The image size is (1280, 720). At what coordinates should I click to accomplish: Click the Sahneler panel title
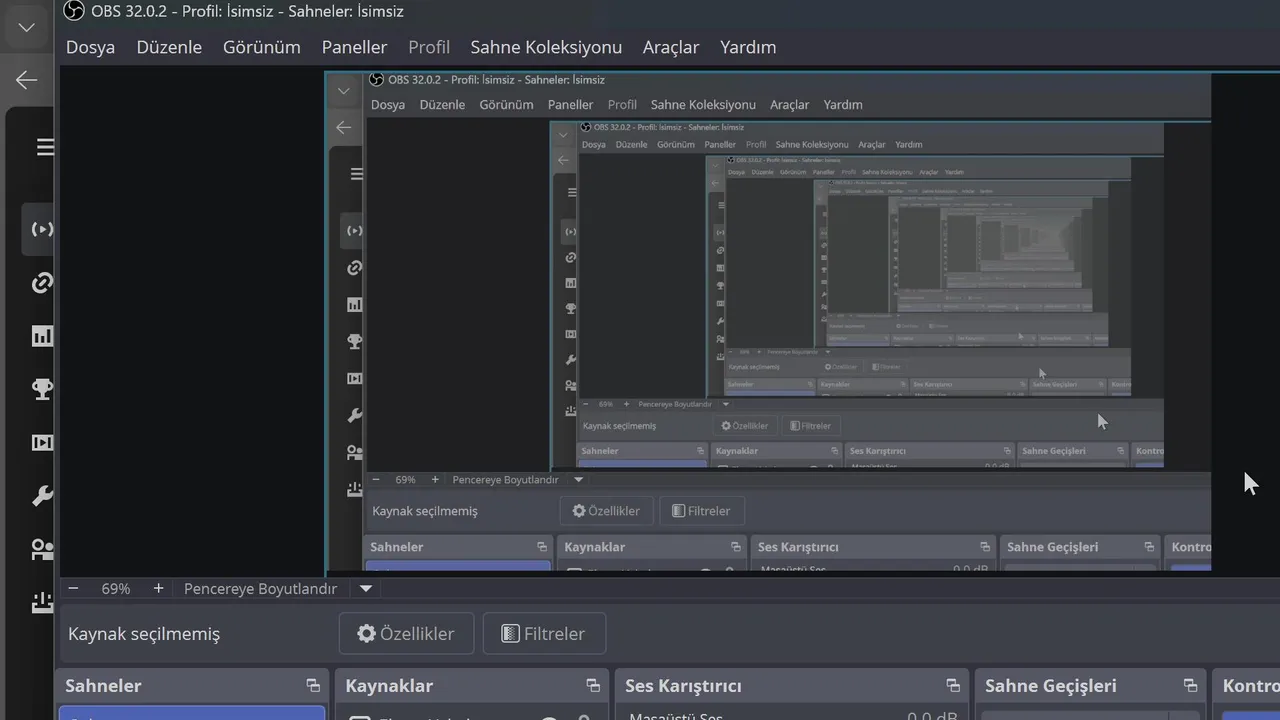pos(103,686)
